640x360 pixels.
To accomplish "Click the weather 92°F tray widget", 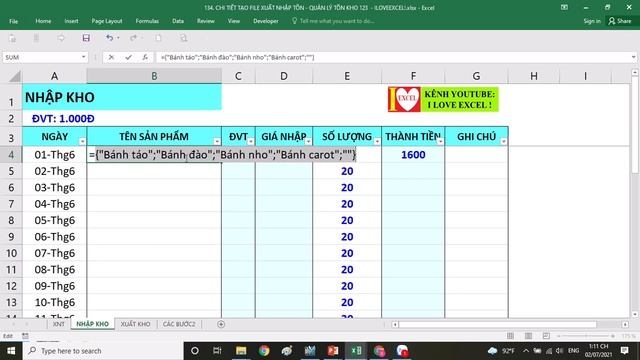I will pos(501,351).
